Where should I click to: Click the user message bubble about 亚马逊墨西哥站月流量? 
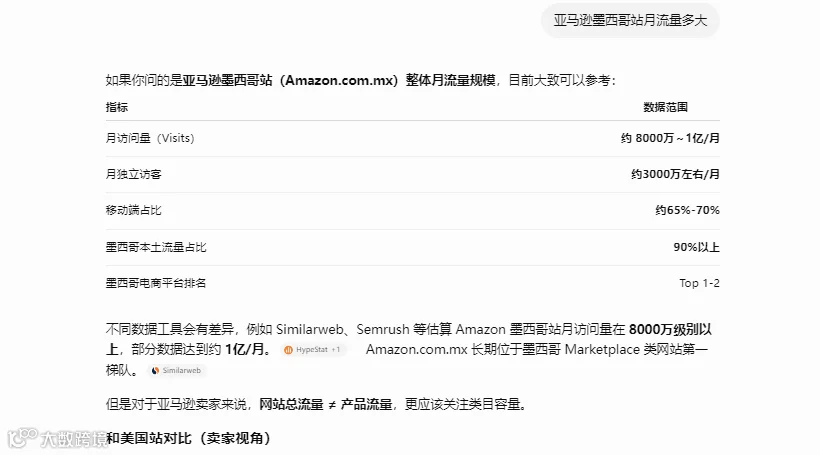click(630, 20)
